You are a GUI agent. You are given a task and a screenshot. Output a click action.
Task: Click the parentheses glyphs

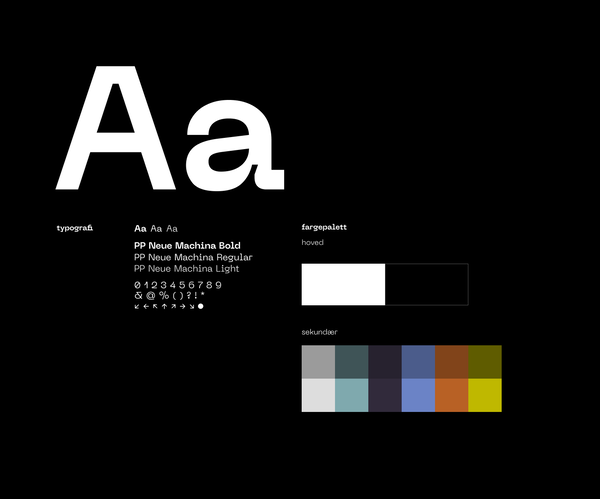click(x=178, y=296)
